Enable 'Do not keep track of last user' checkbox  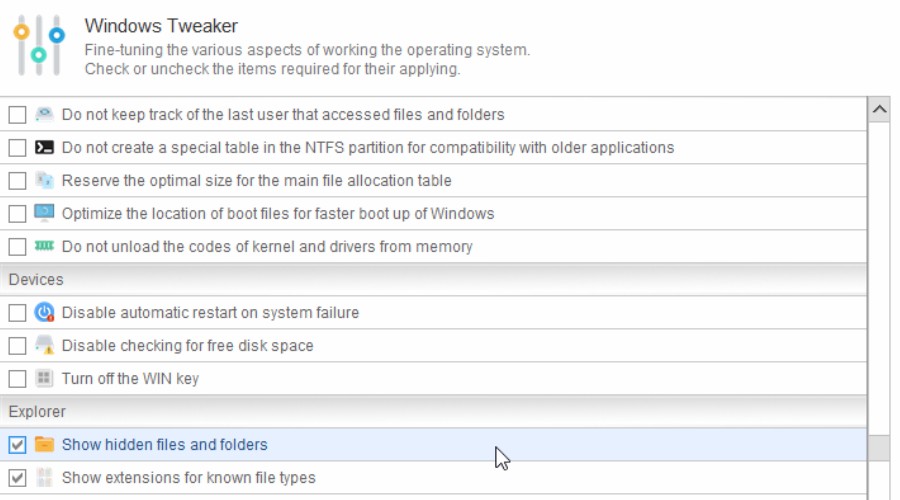pos(17,115)
